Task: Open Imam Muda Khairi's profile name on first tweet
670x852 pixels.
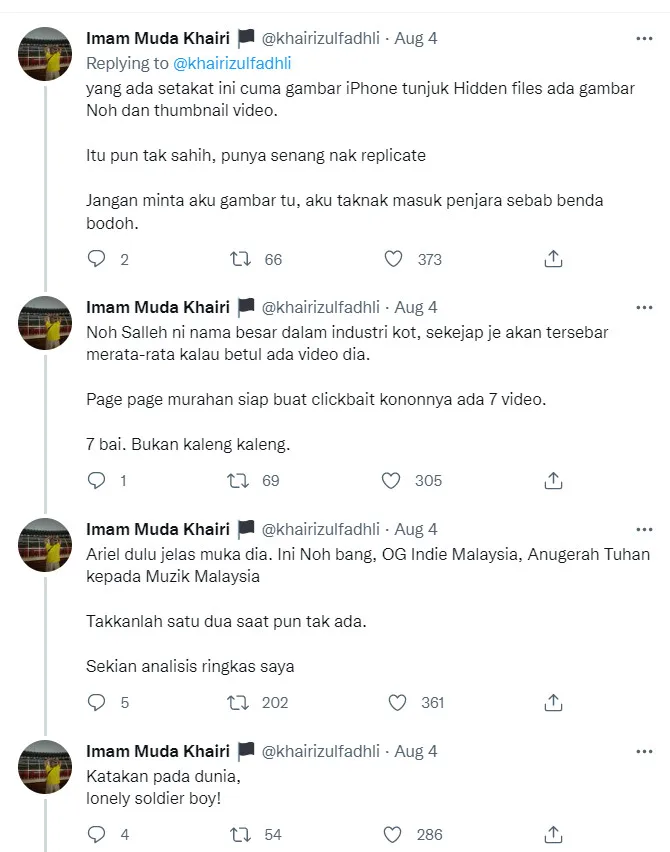Action: 158,39
